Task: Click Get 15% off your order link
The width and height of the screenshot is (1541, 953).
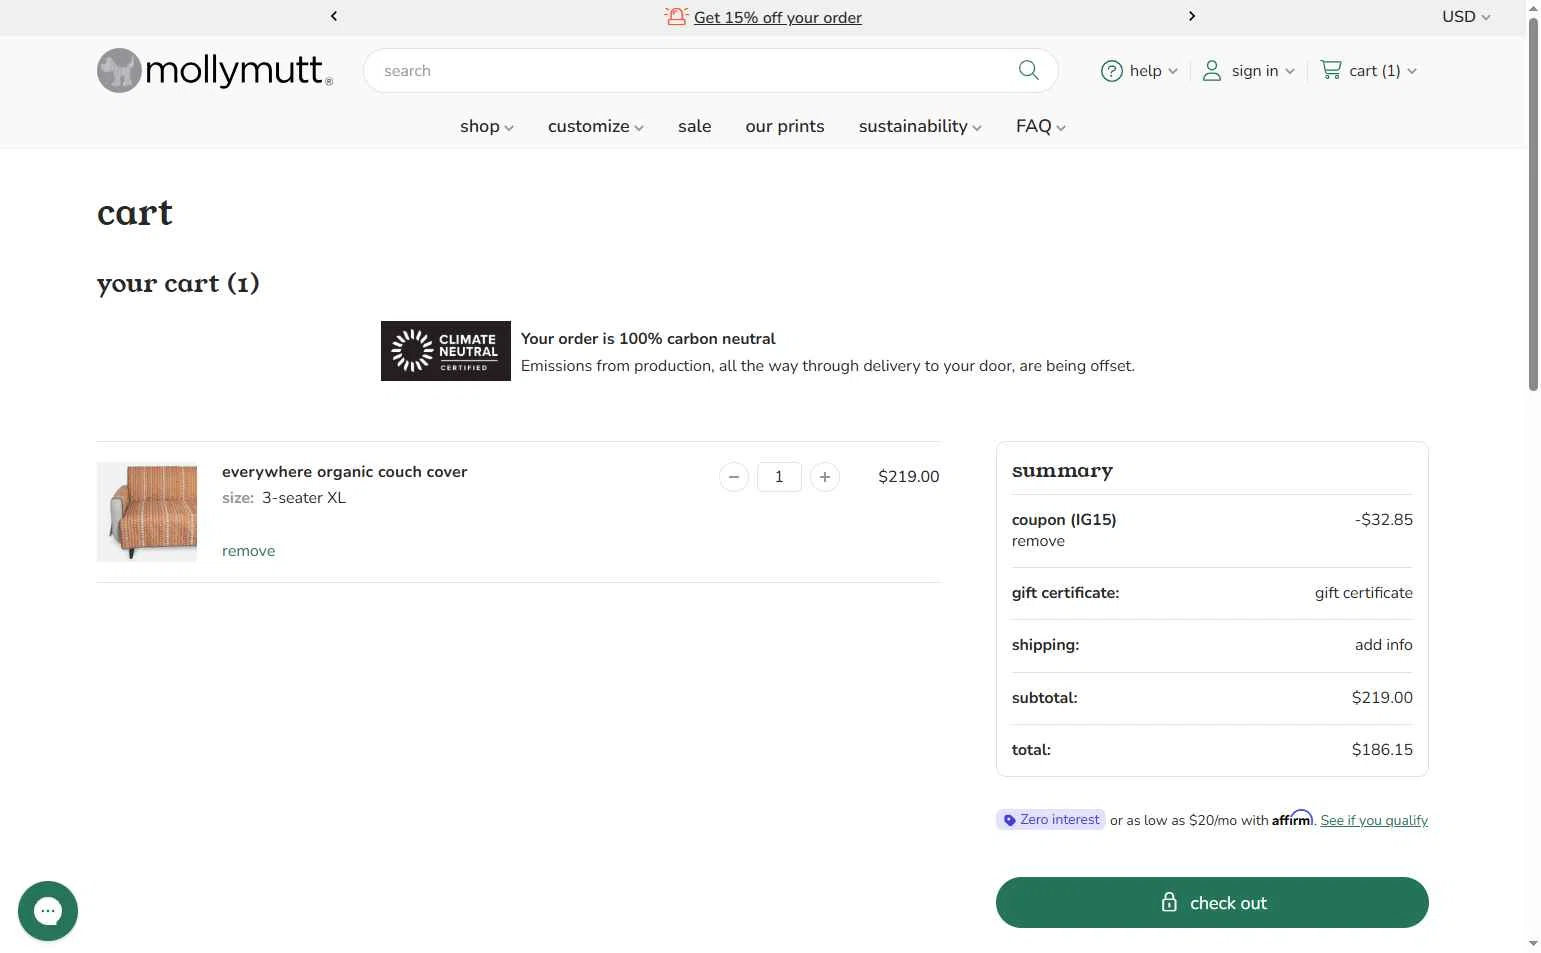Action: tap(778, 17)
